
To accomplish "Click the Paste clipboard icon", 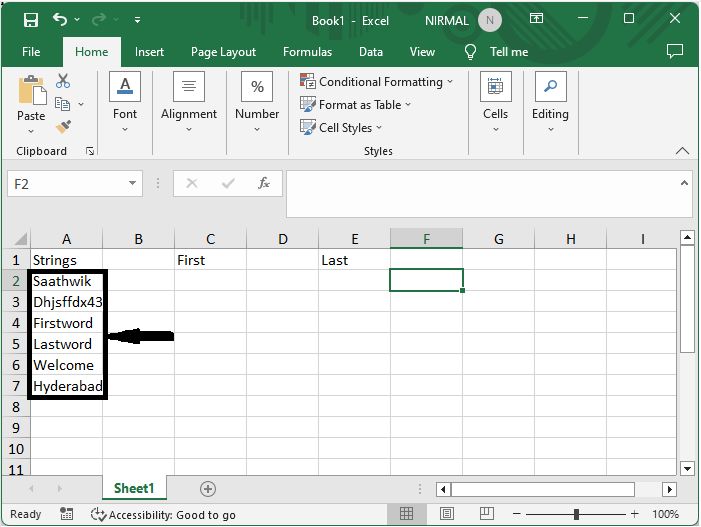I will pyautogui.click(x=31, y=90).
